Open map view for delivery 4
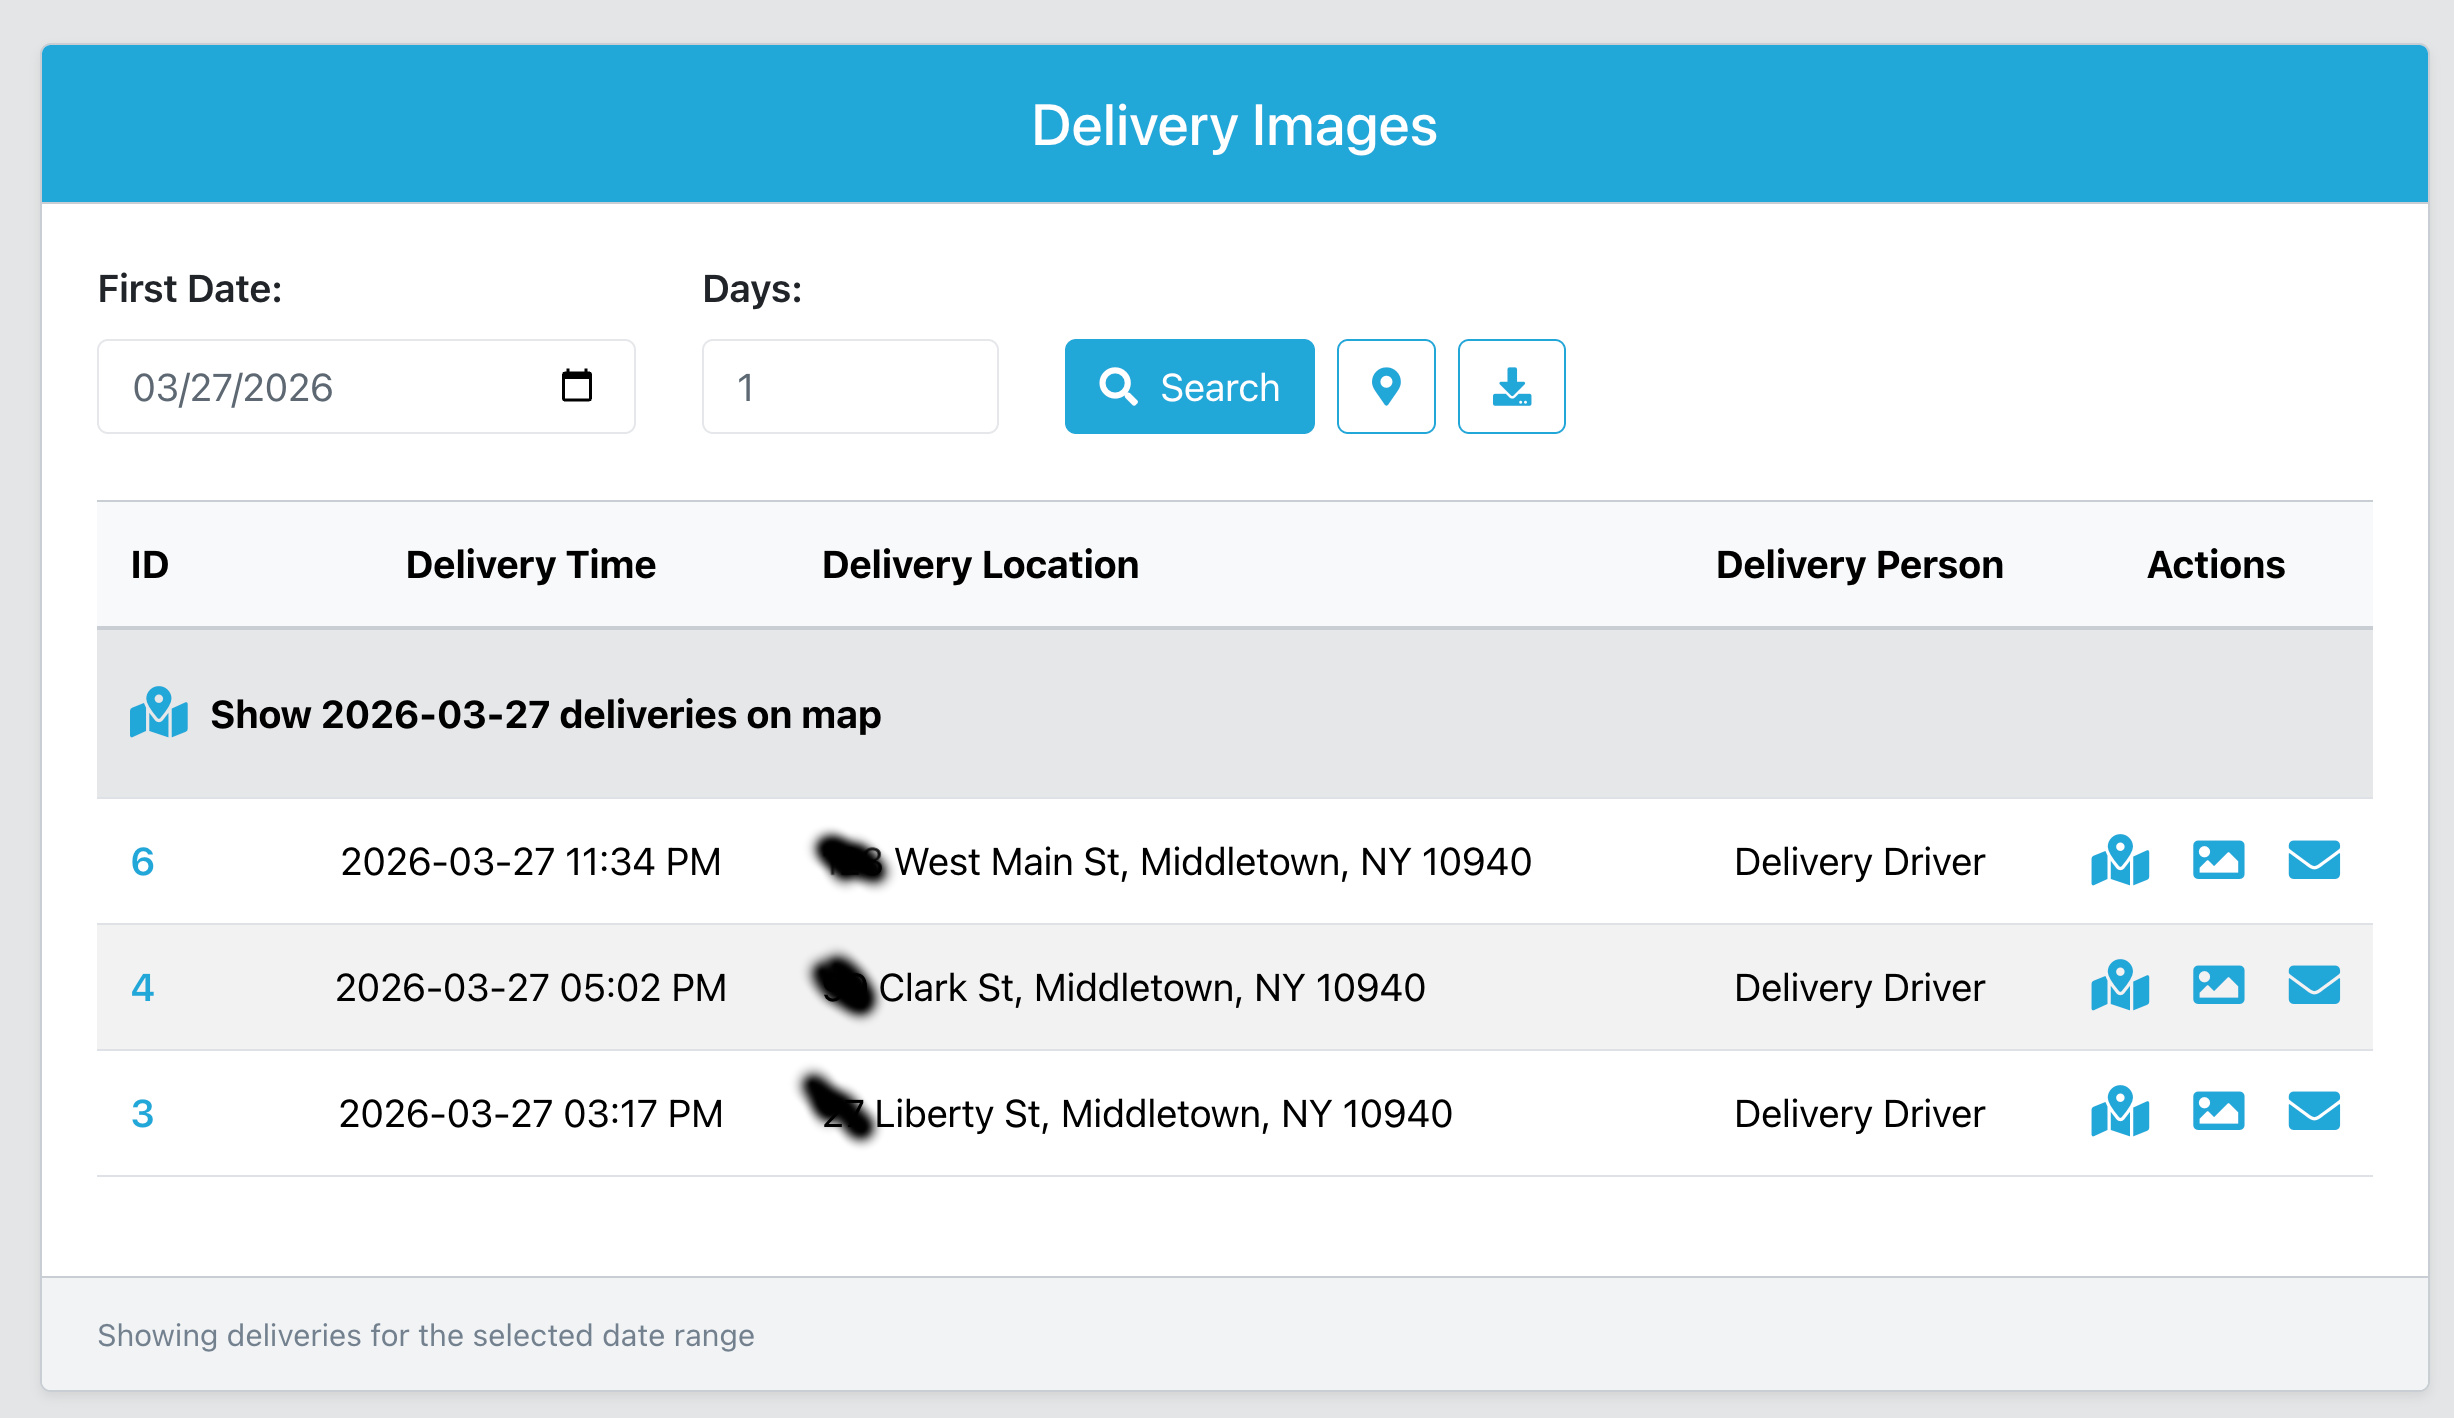 click(x=2119, y=987)
